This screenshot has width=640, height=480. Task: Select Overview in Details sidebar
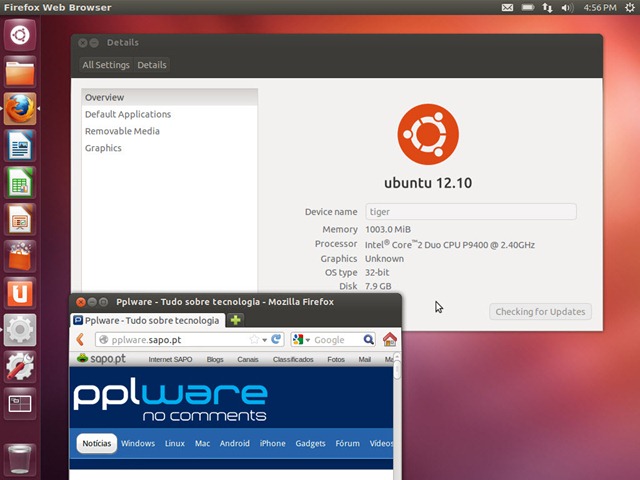[x=169, y=97]
